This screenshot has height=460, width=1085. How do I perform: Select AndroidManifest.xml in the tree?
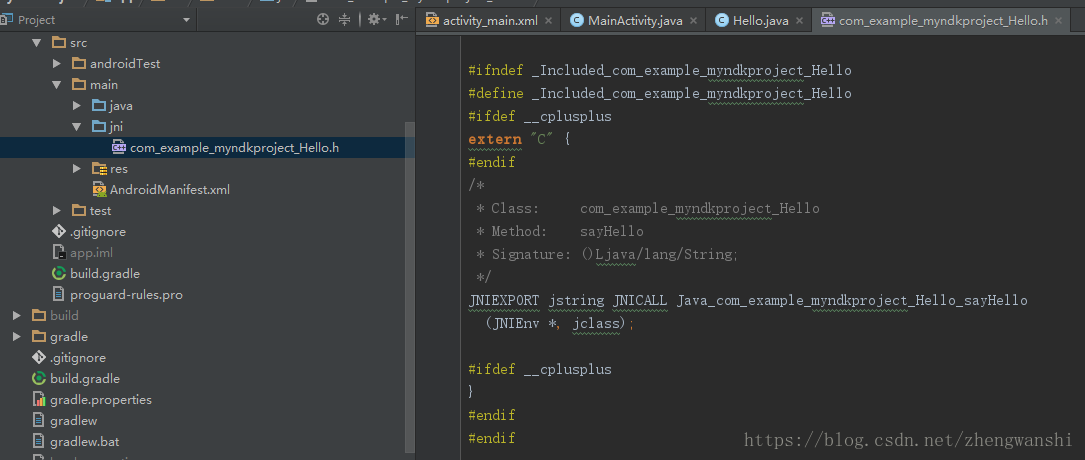(170, 190)
